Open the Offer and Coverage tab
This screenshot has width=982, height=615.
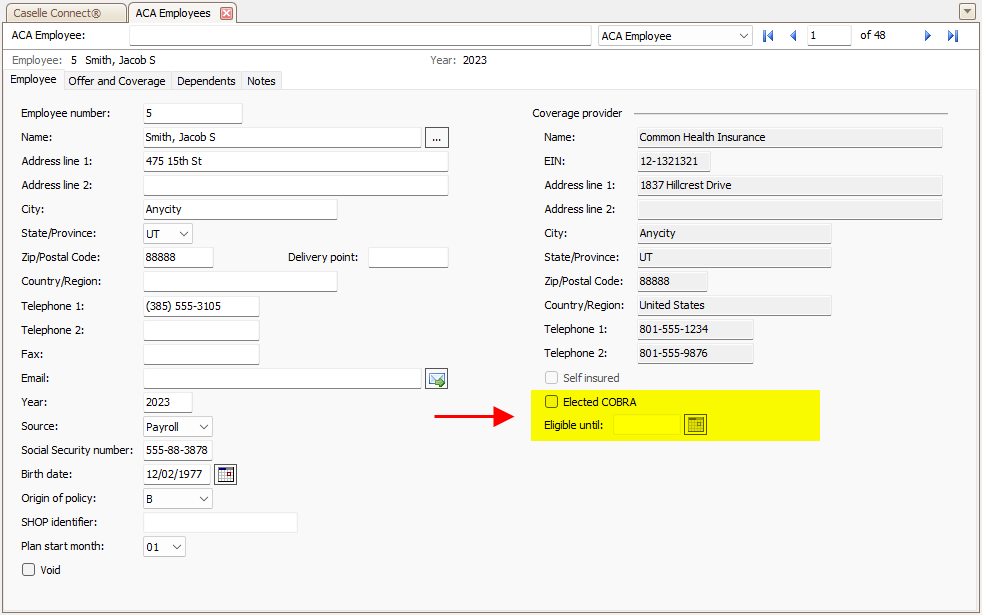(116, 81)
